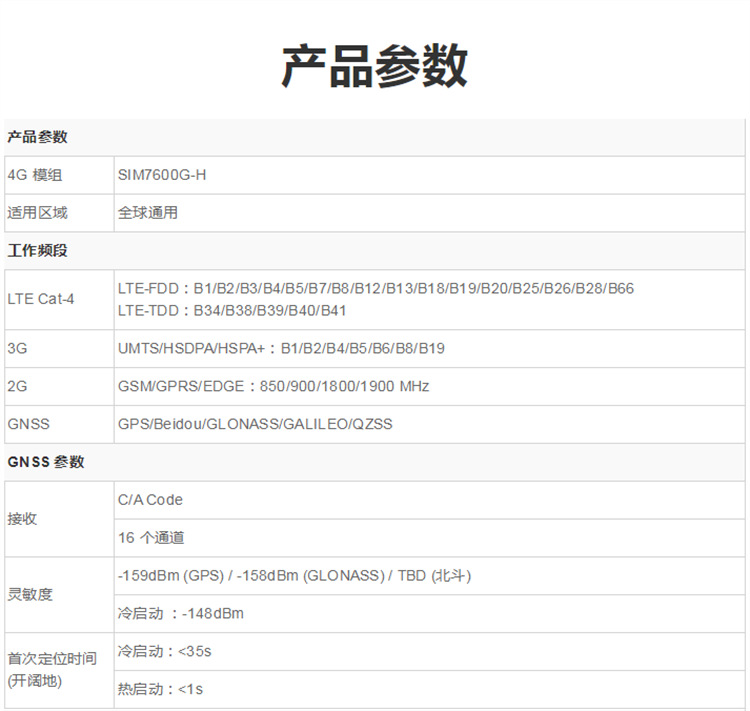
Task: Select the 接收 row label
Action: 22,519
